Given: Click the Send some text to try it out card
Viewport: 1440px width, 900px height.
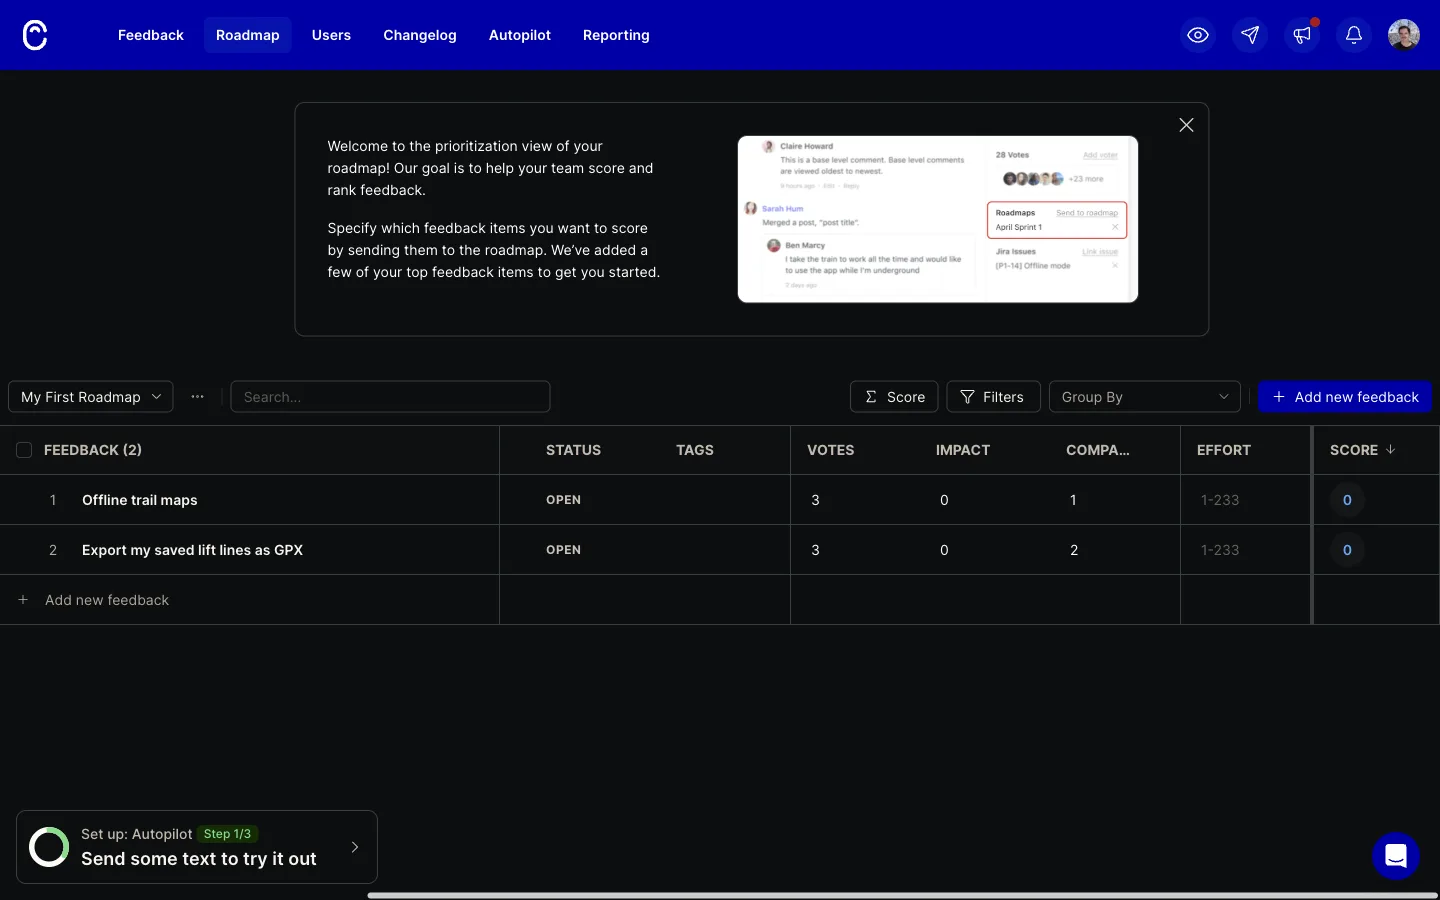Looking at the screenshot, I should click(197, 847).
